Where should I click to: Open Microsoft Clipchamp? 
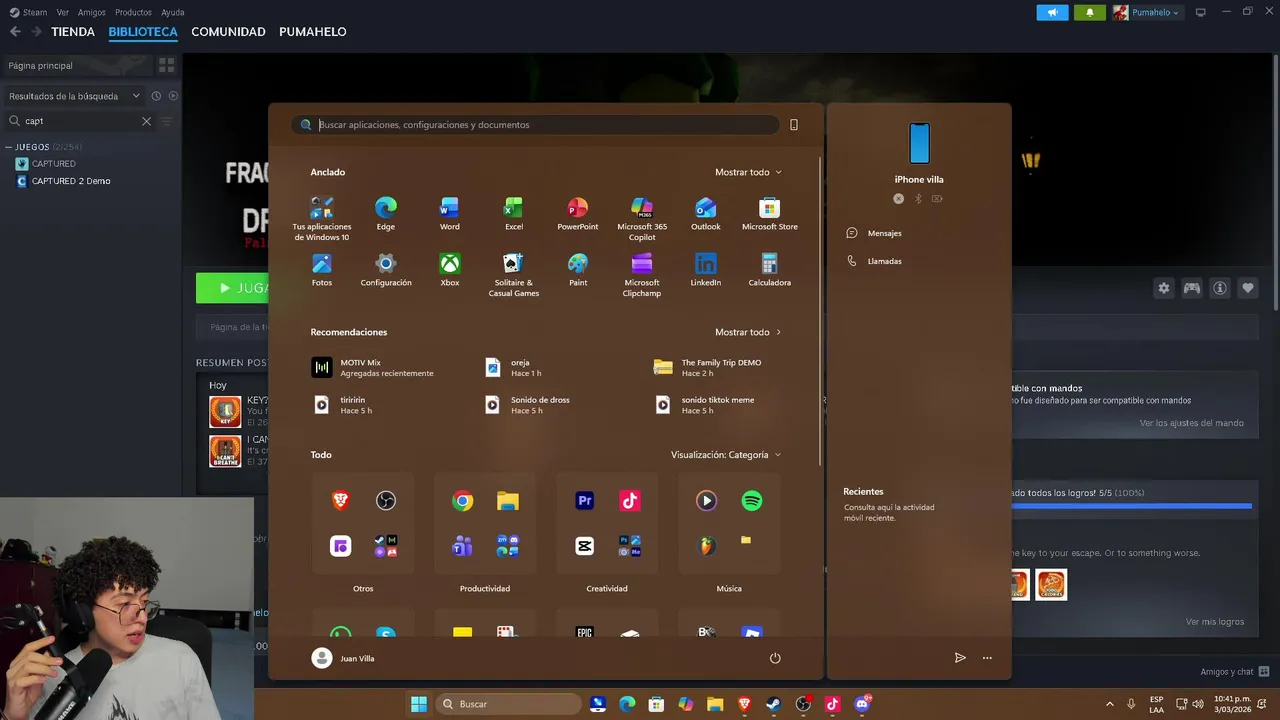coord(641,274)
